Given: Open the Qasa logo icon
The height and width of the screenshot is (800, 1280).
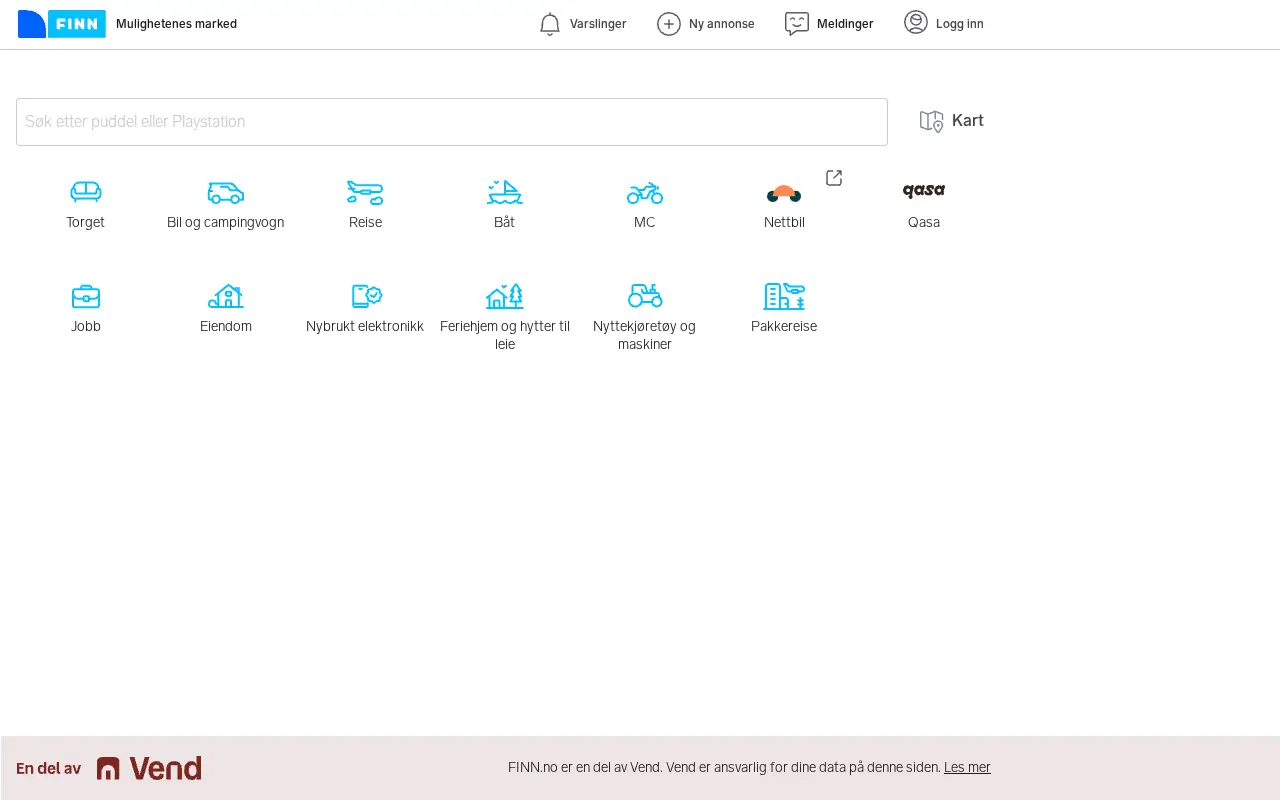Looking at the screenshot, I should [x=924, y=190].
